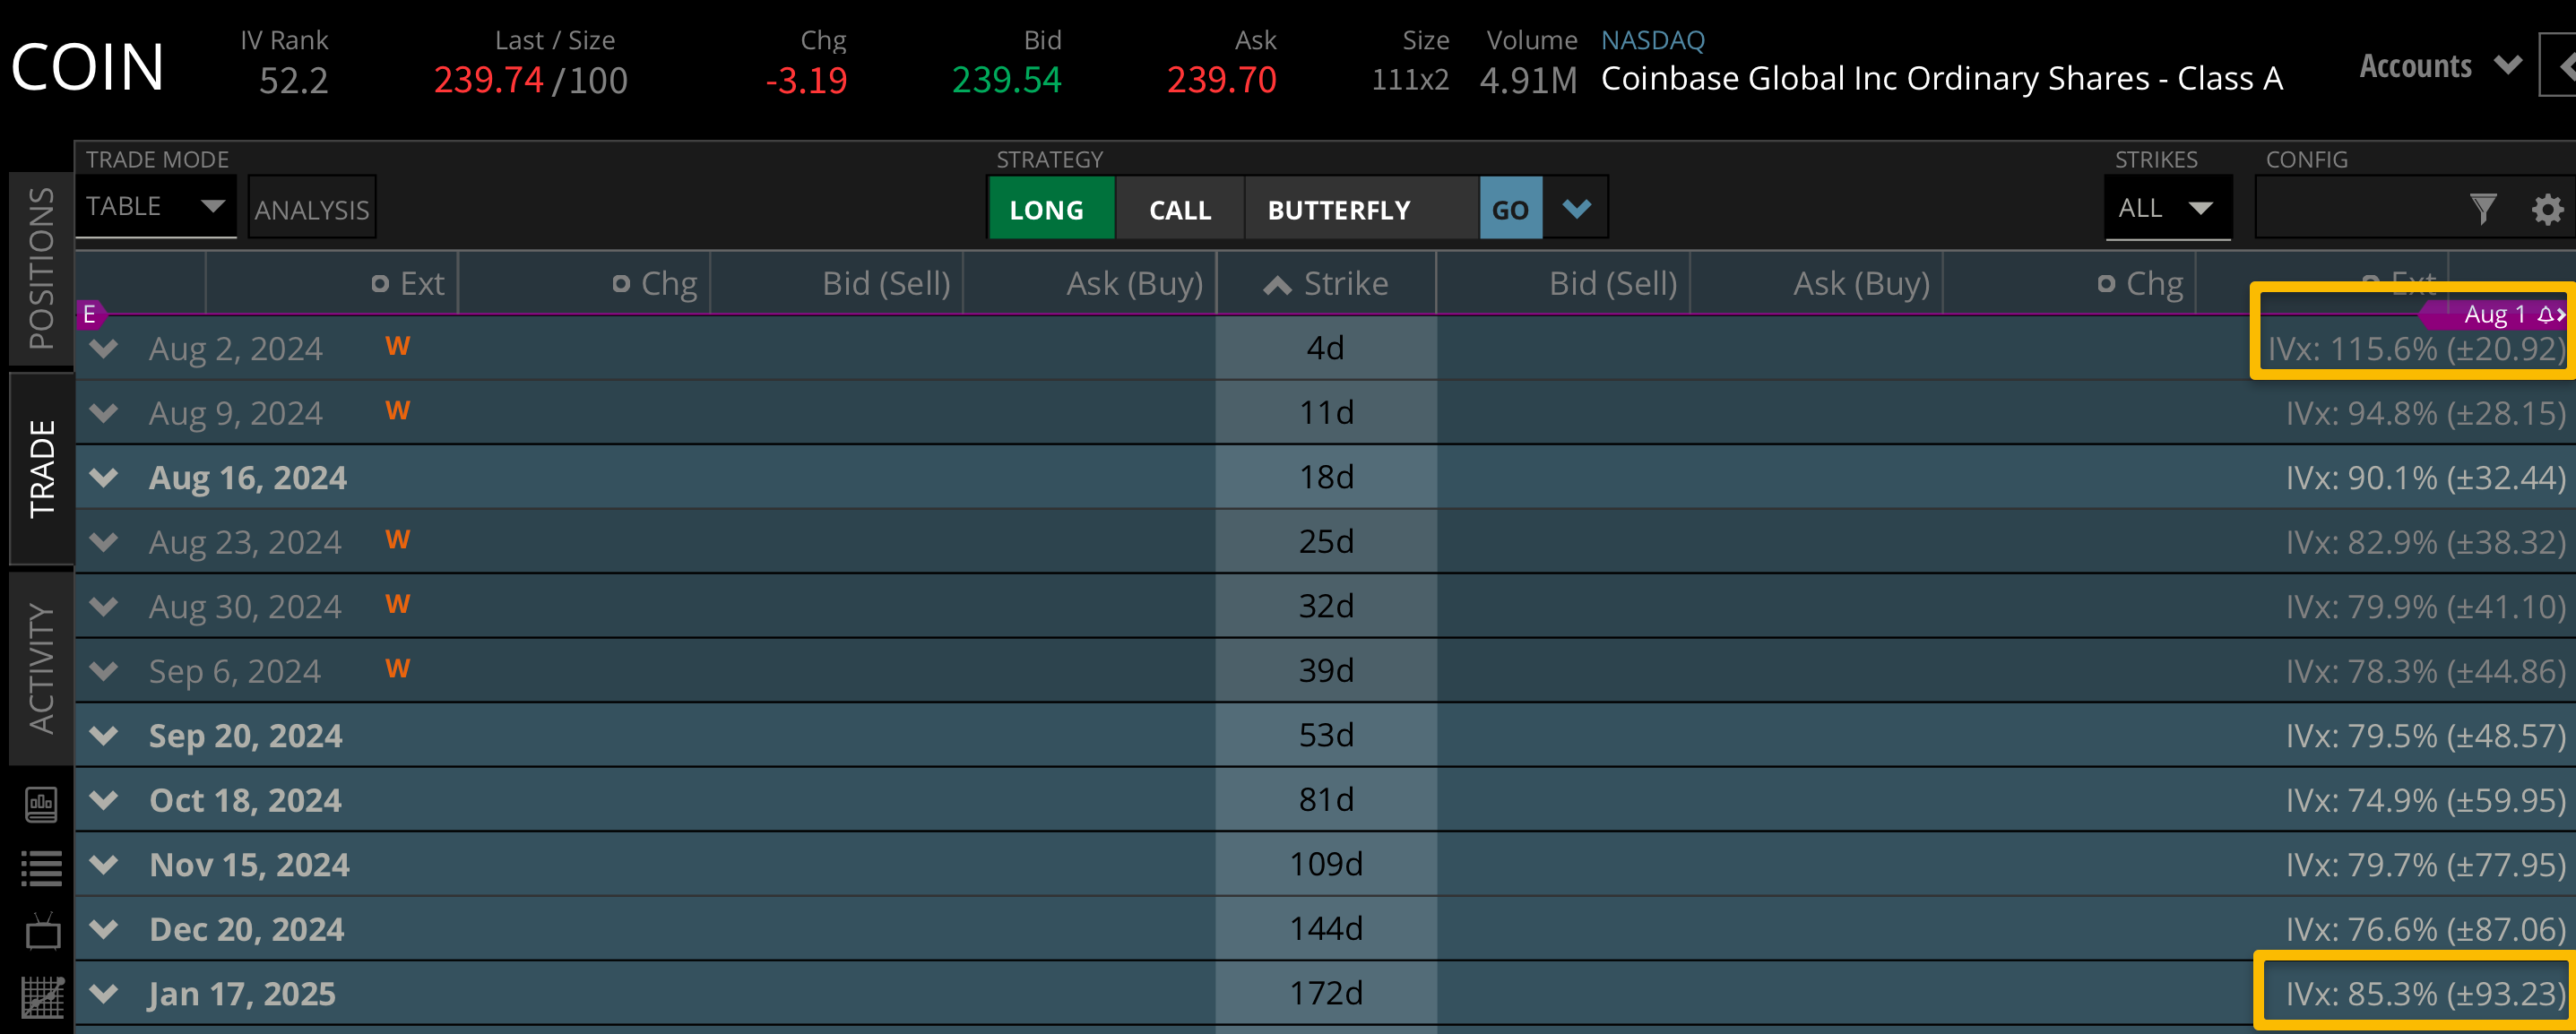This screenshot has width=2576, height=1034.
Task: Toggle the LONG strategy direction button
Action: pyautogui.click(x=1049, y=209)
